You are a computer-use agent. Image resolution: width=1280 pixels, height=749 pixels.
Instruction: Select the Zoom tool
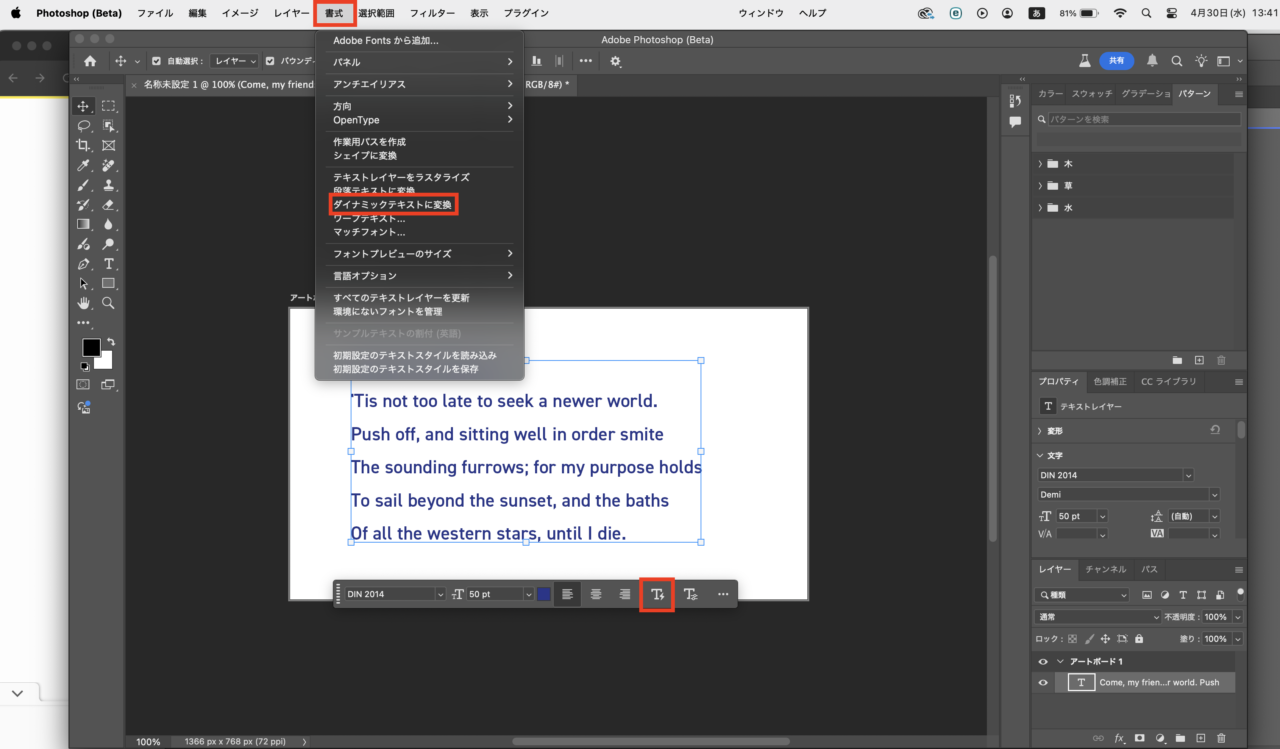pyautogui.click(x=108, y=303)
